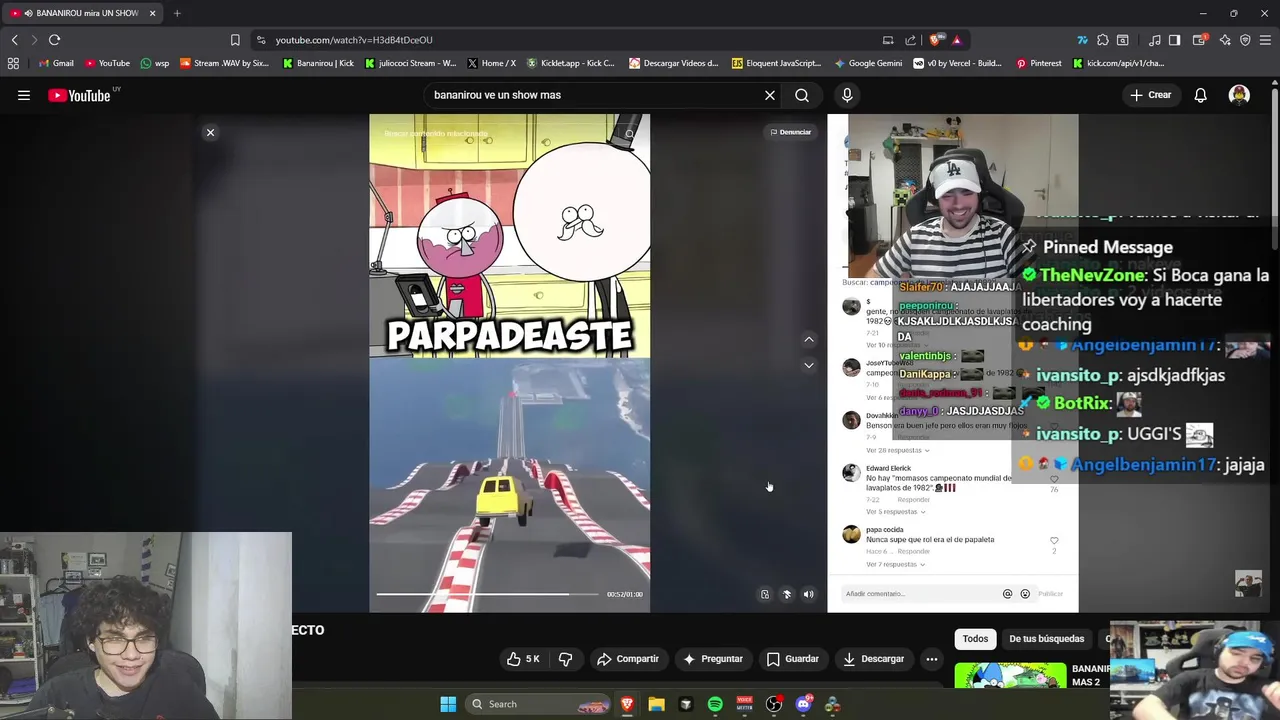This screenshot has height=720, width=1280.
Task: Go to next clip with down chevron
Action: point(809,365)
